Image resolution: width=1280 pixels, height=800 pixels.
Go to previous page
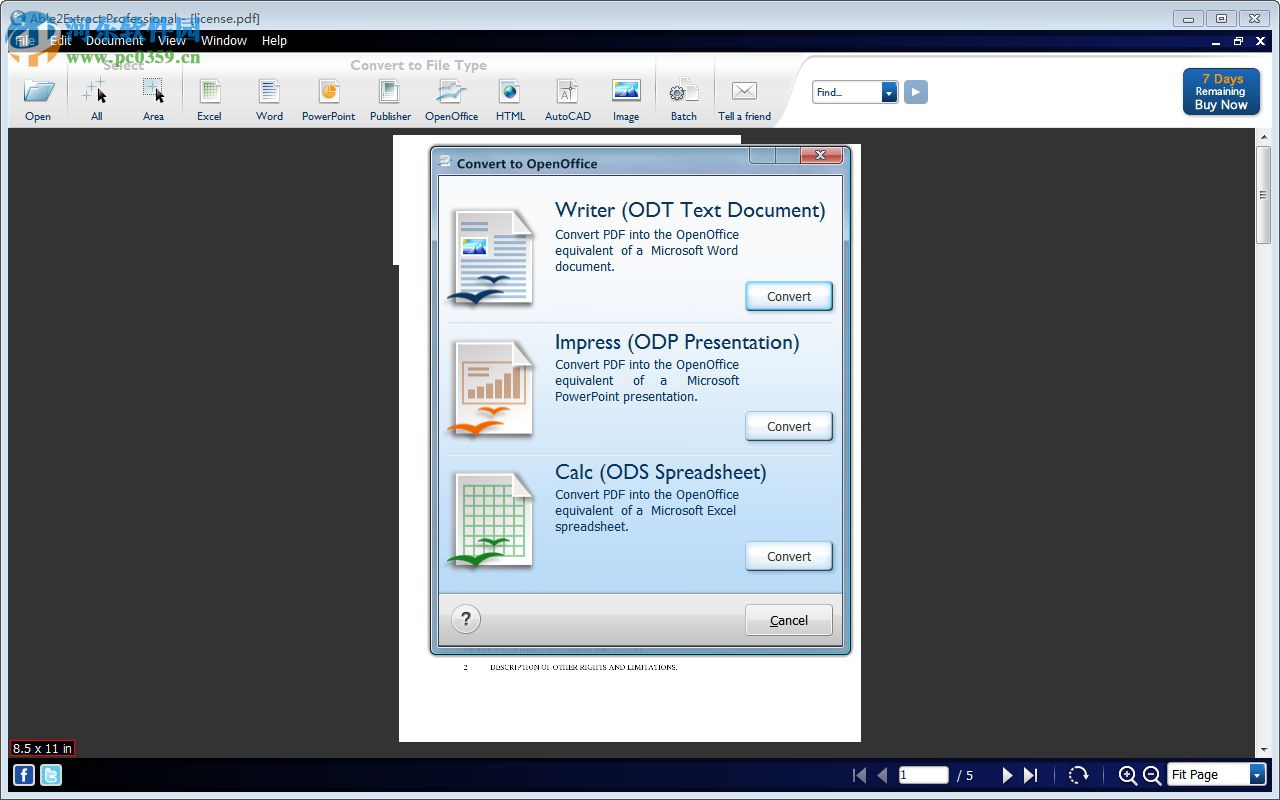(882, 775)
